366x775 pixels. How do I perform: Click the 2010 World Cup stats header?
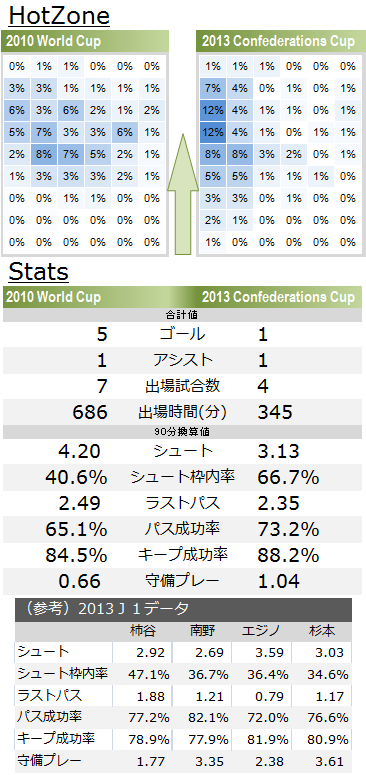click(53, 297)
